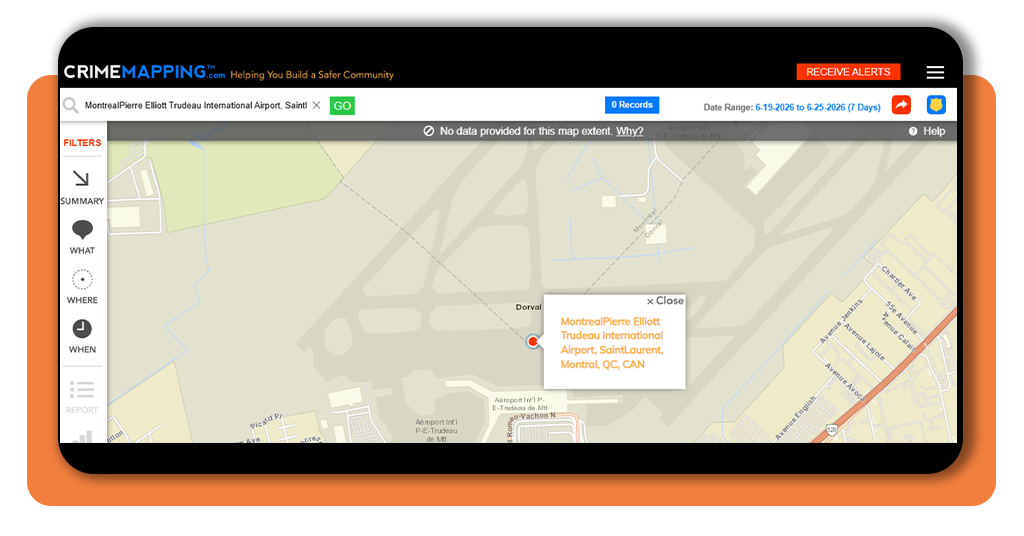Image resolution: width=1024 pixels, height=536 pixels.
Task: Clear the search address text
Action: coord(317,105)
